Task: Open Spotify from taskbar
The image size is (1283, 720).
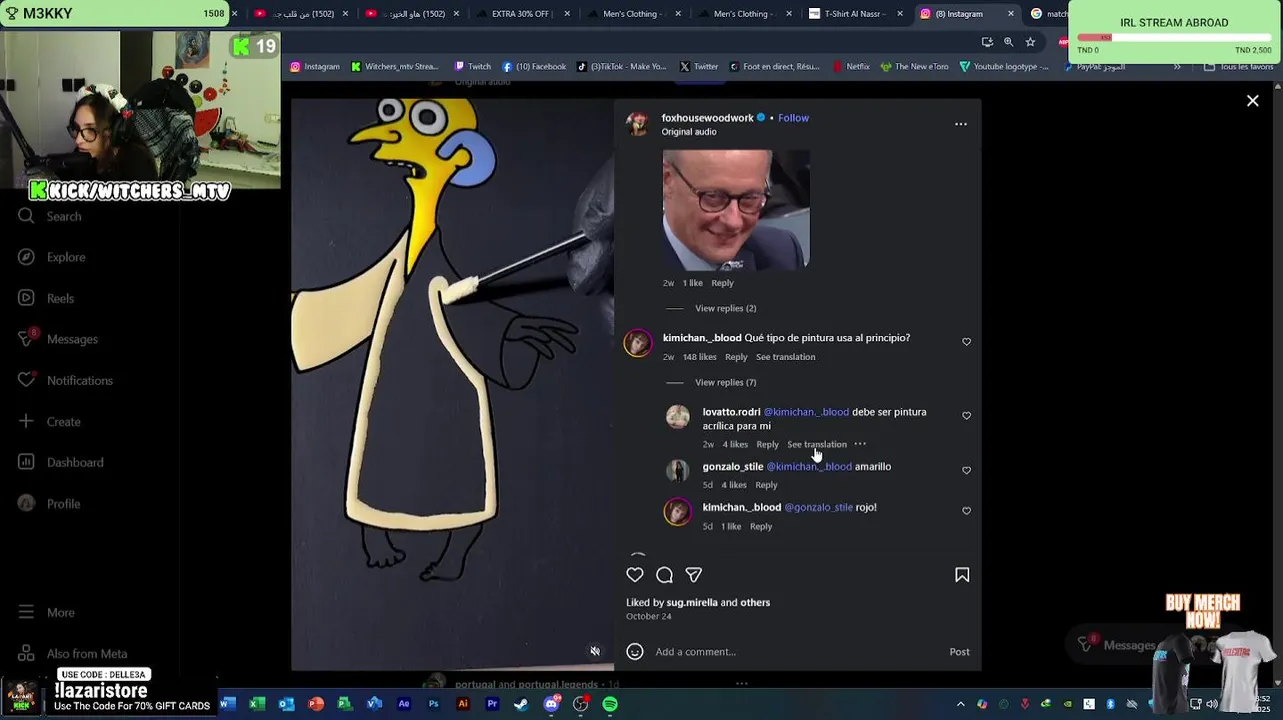Action: [610, 704]
